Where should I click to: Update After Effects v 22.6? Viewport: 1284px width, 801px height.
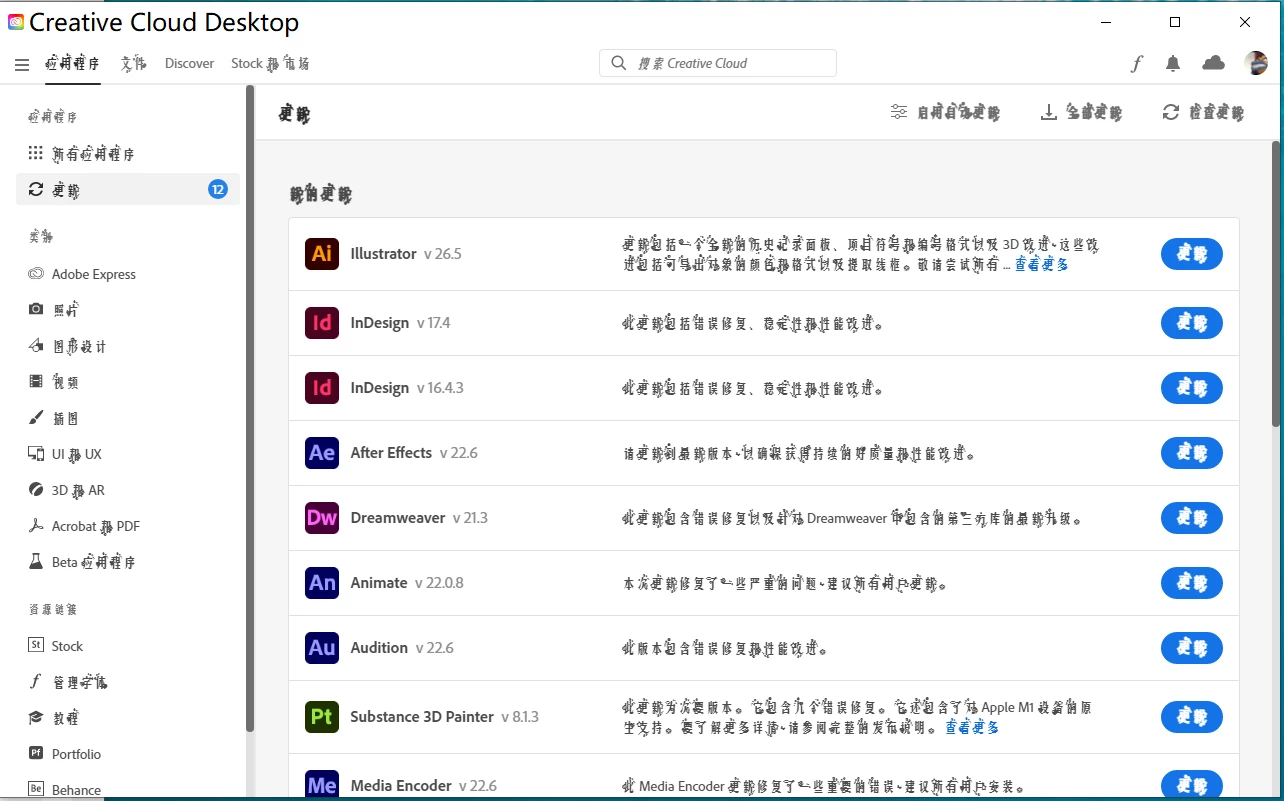click(1191, 453)
